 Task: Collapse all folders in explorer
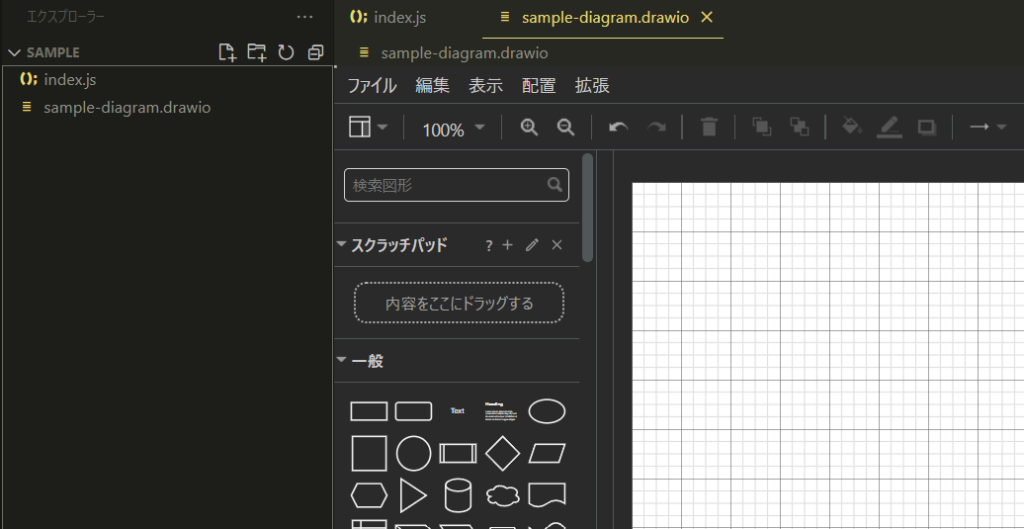click(316, 52)
